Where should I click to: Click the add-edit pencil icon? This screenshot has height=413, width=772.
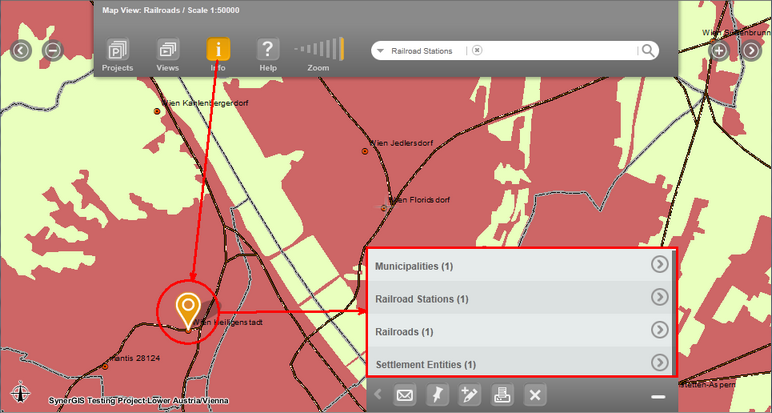pyautogui.click(x=470, y=395)
